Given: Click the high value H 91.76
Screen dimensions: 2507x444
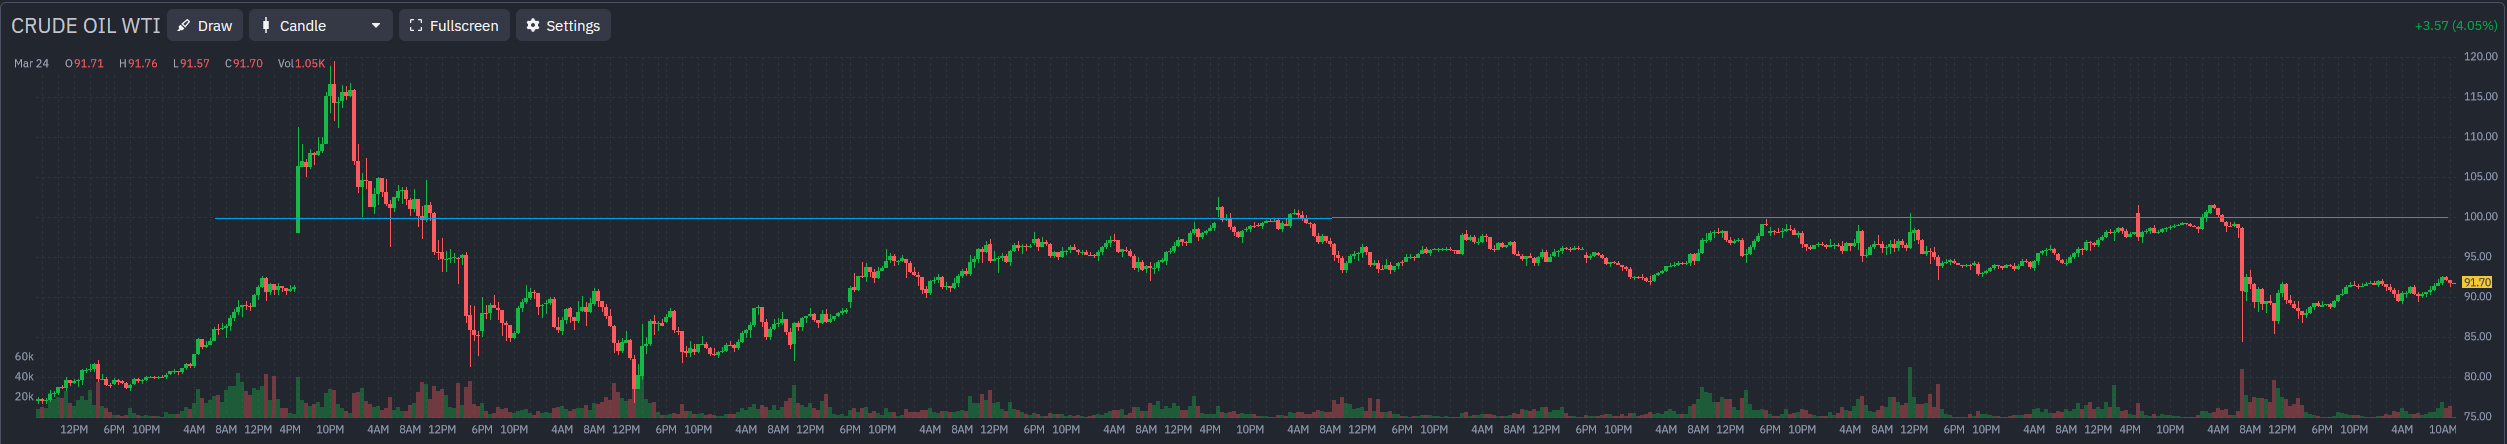Looking at the screenshot, I should 138,63.
